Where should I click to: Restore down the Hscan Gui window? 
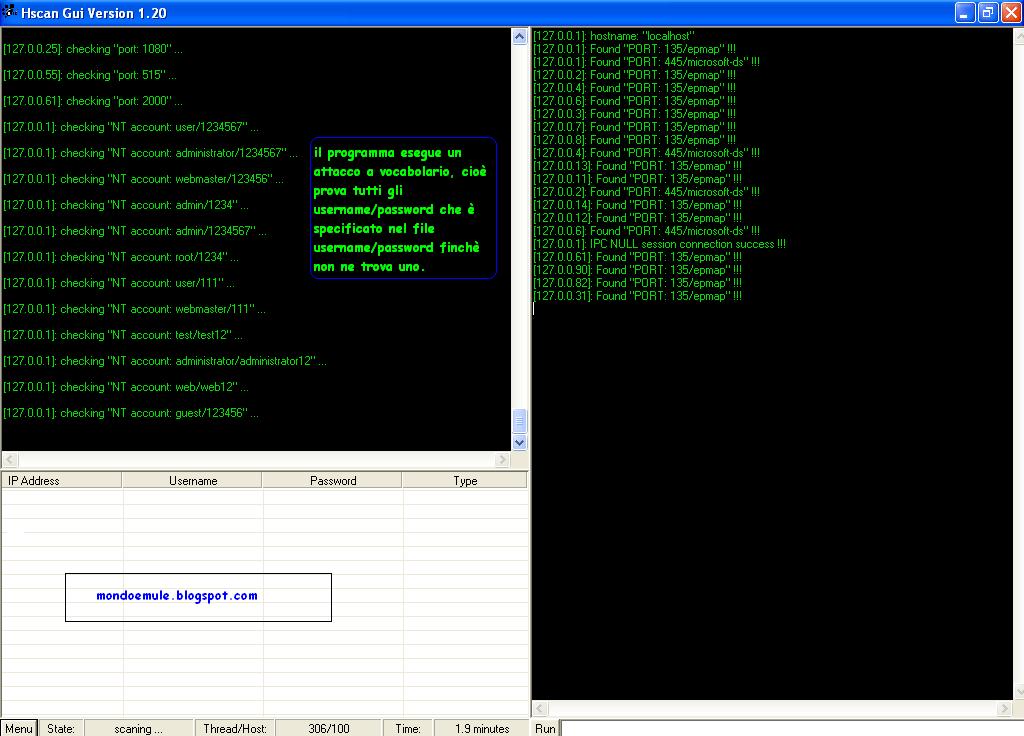tap(988, 12)
